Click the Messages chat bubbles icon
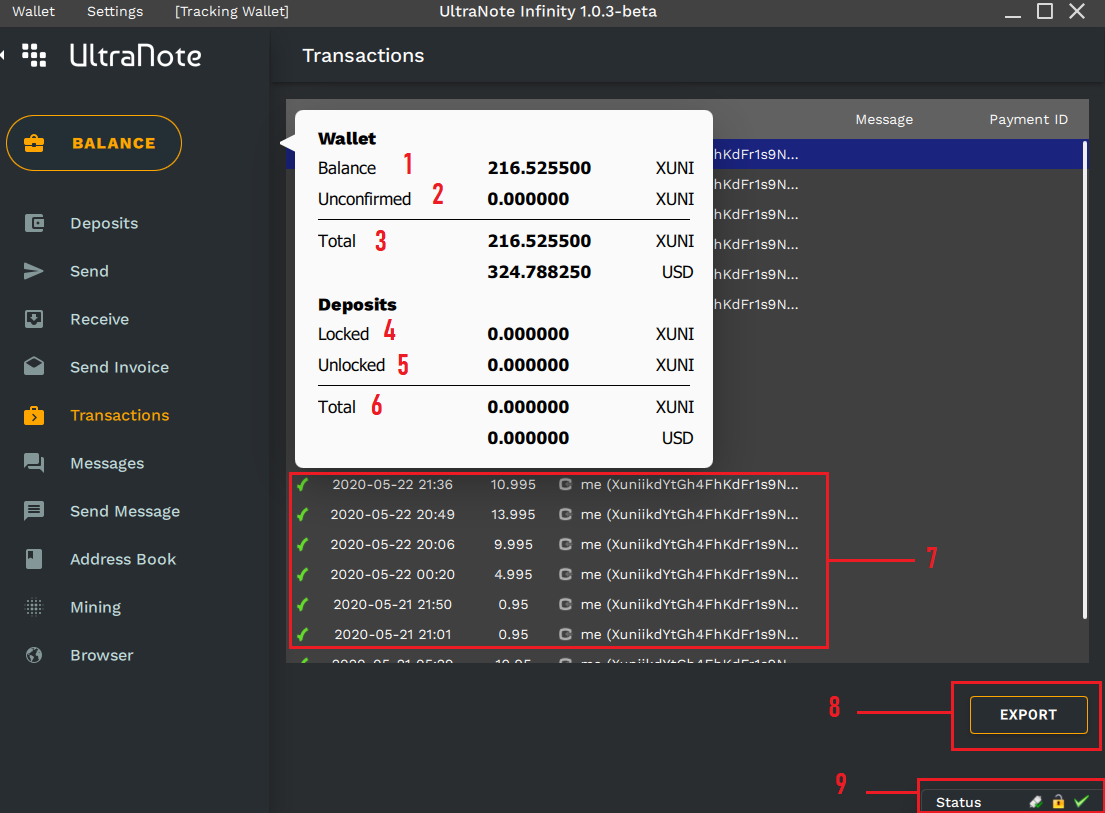Viewport: 1105px width, 813px height. [x=34, y=463]
